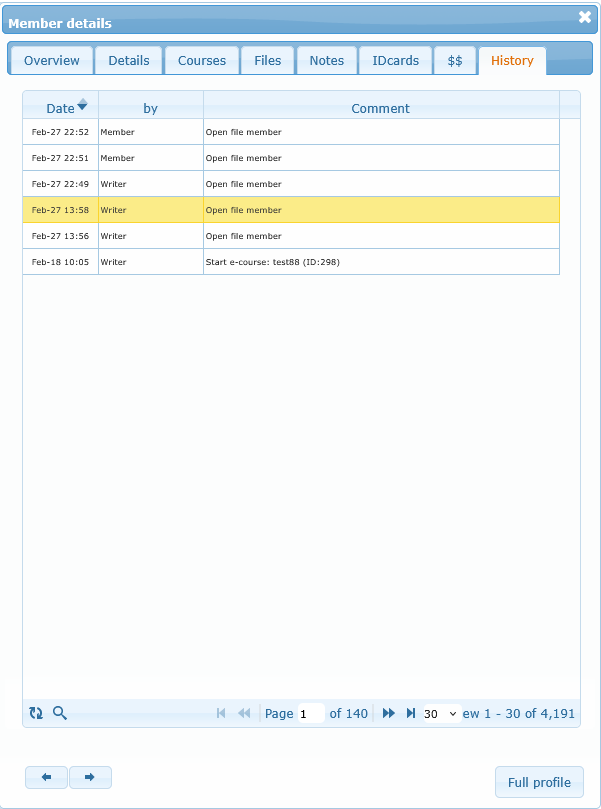Click the page number input field
This screenshot has width=601, height=809.
[x=310, y=713]
